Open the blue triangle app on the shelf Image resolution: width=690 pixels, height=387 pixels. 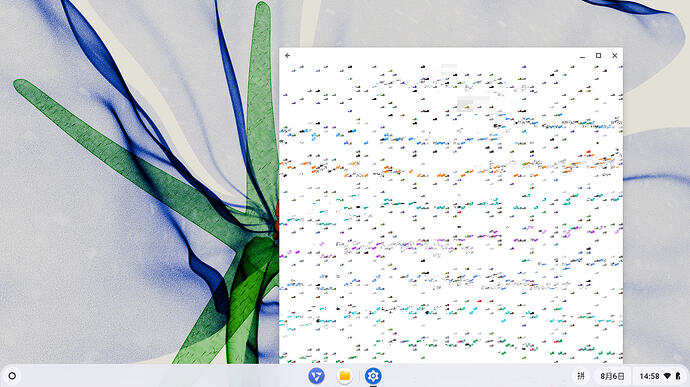coord(316,376)
